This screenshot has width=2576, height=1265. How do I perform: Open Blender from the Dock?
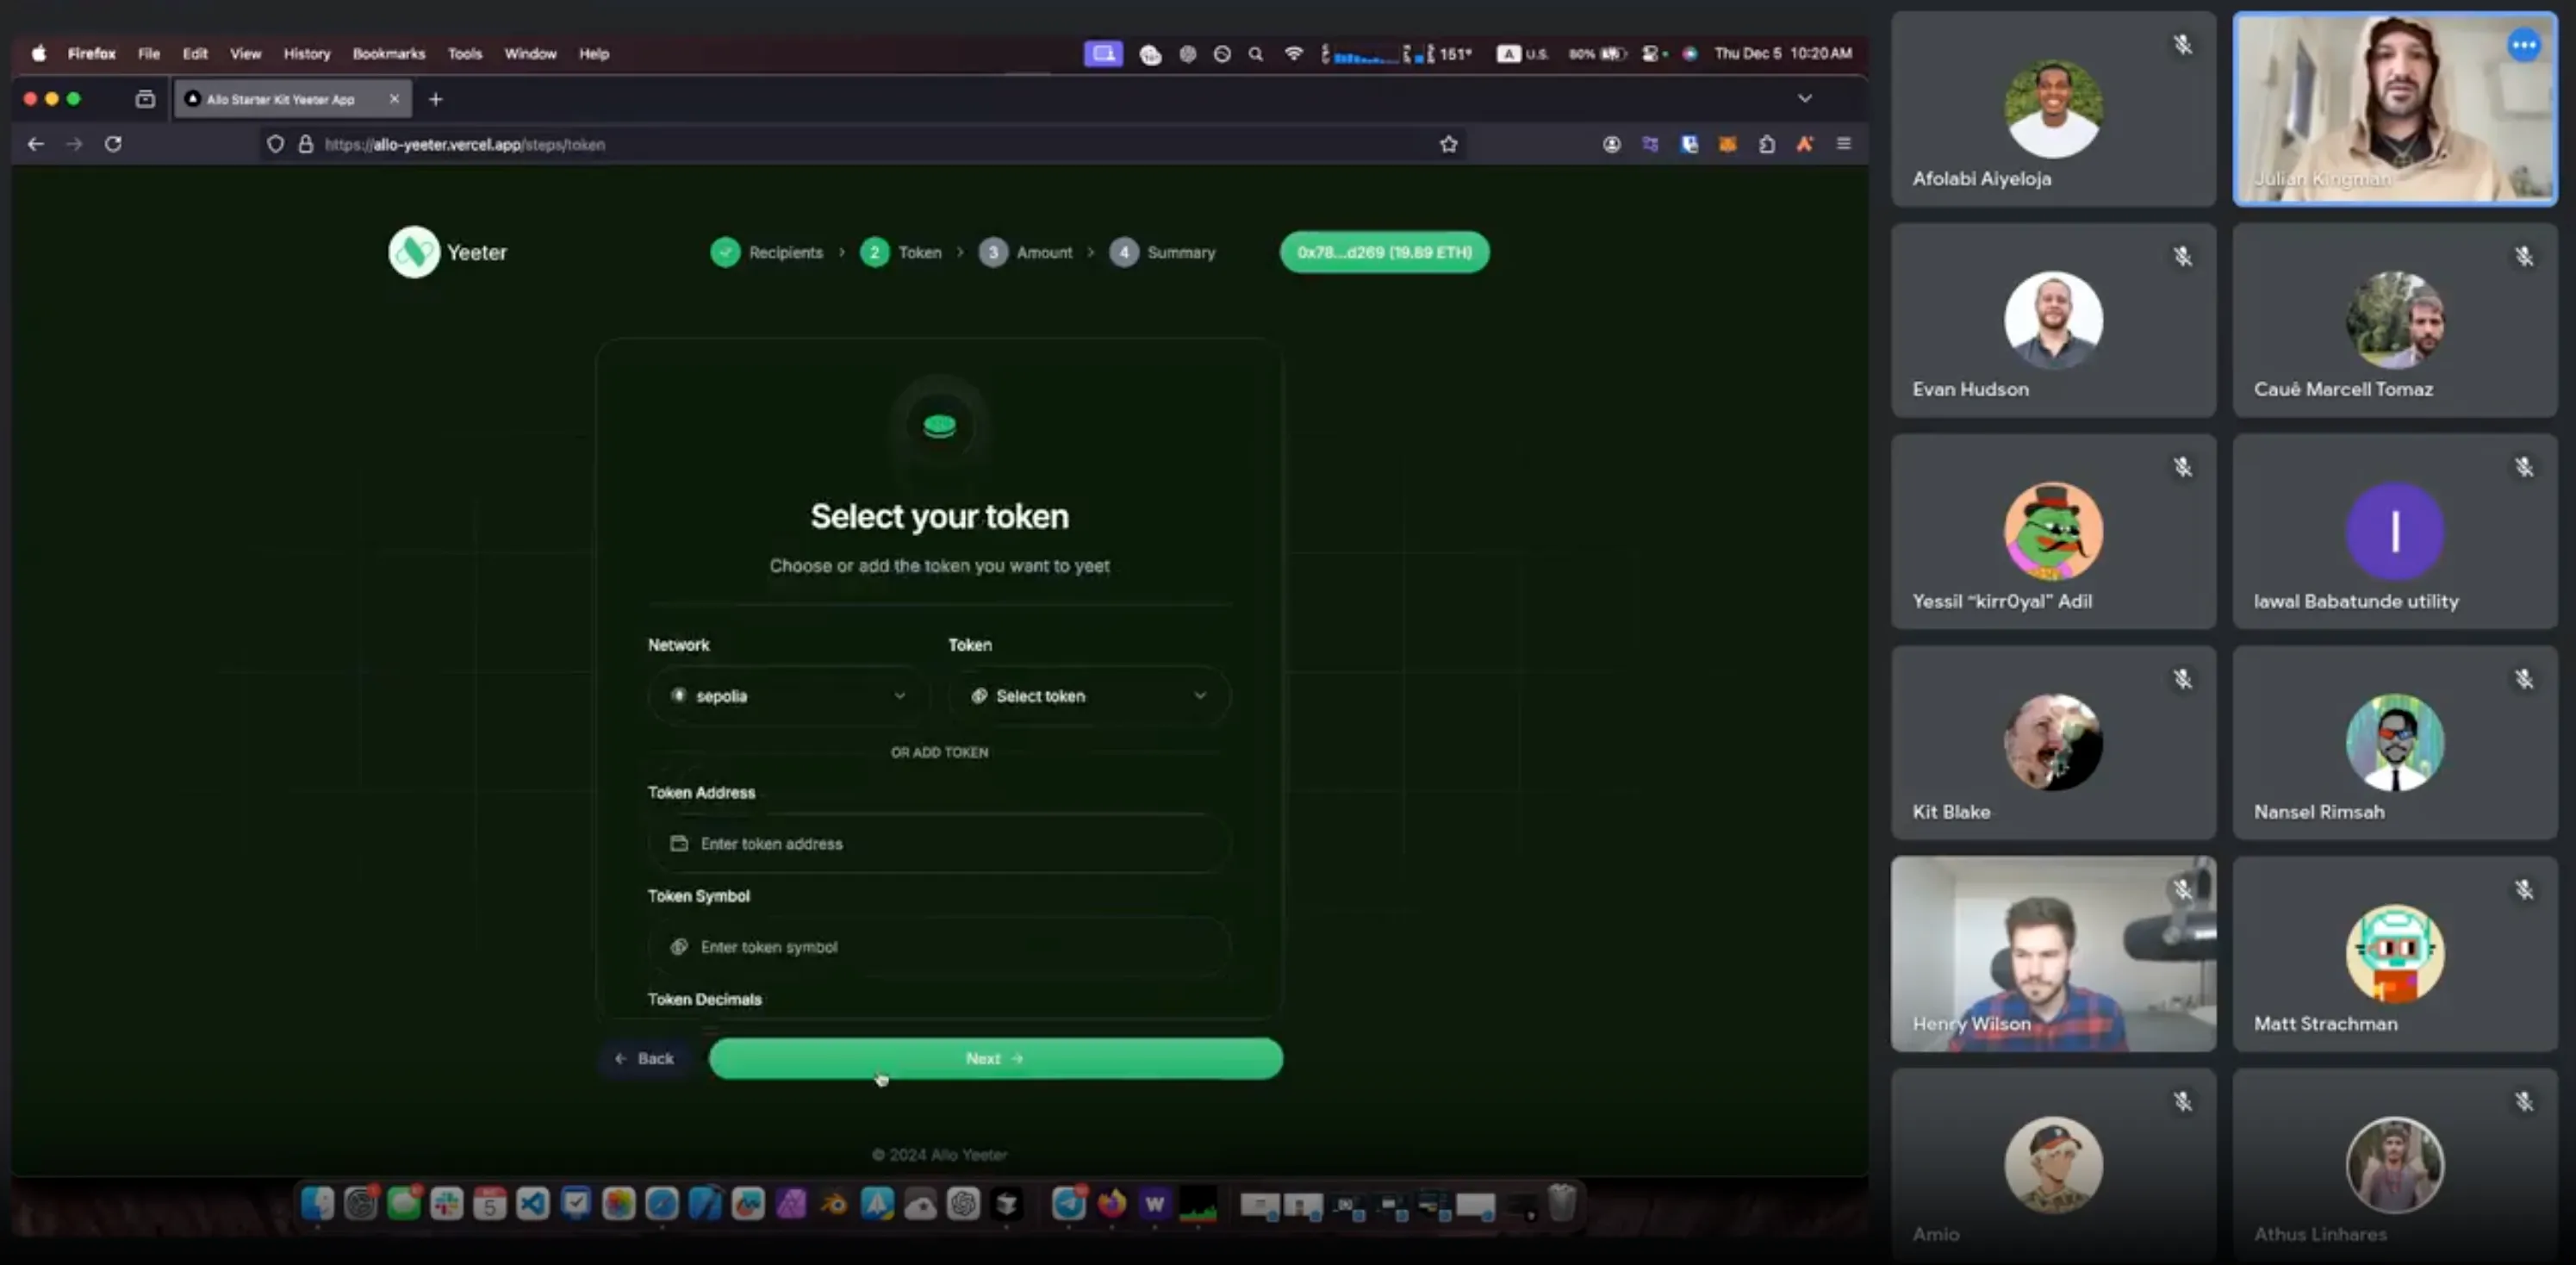tap(834, 1204)
